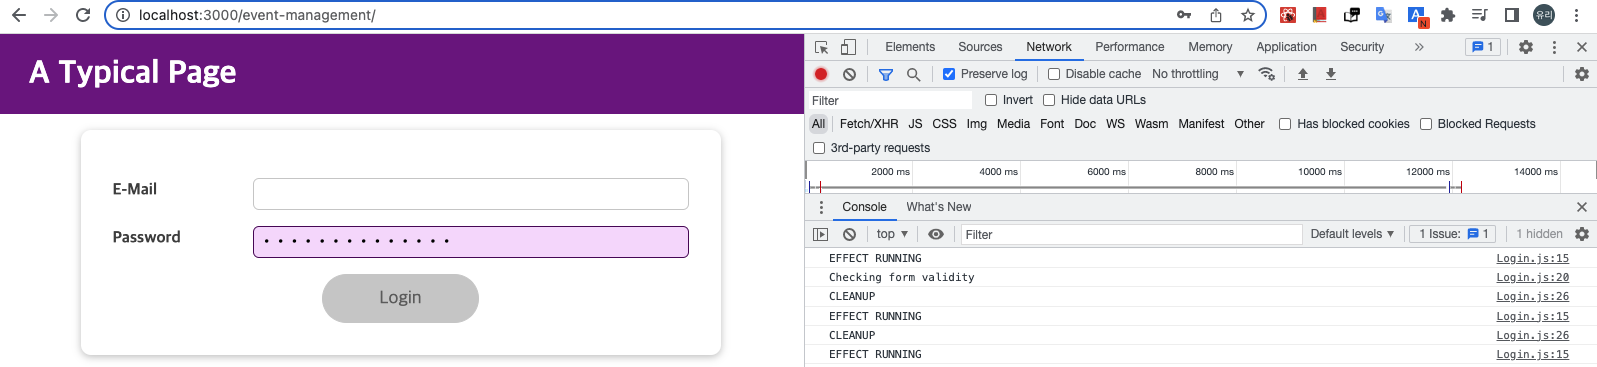The height and width of the screenshot is (367, 1597).
Task: Open Chrome three-dot menu
Action: (1577, 15)
